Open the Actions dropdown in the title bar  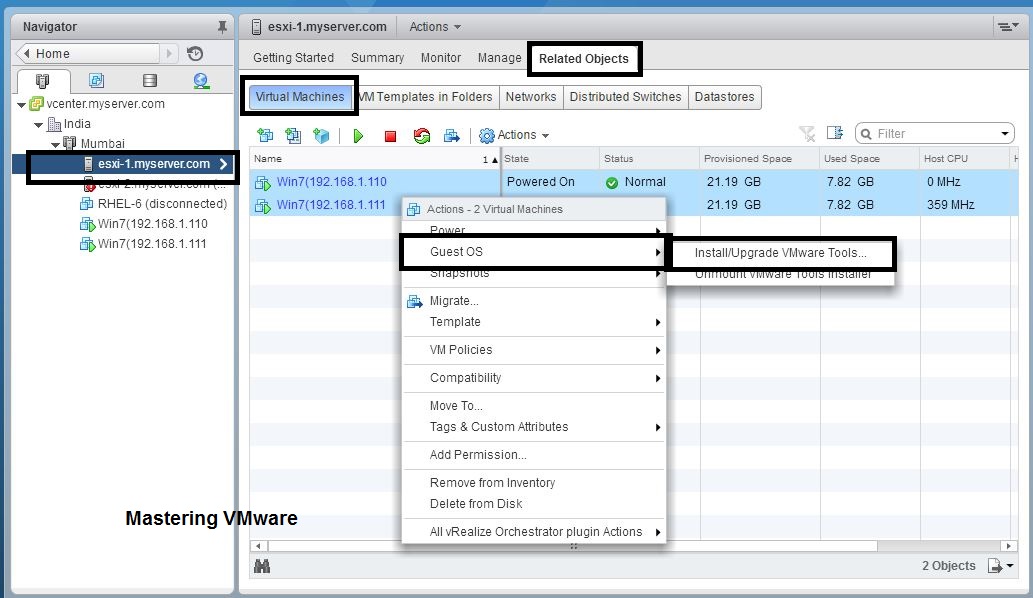coord(435,27)
